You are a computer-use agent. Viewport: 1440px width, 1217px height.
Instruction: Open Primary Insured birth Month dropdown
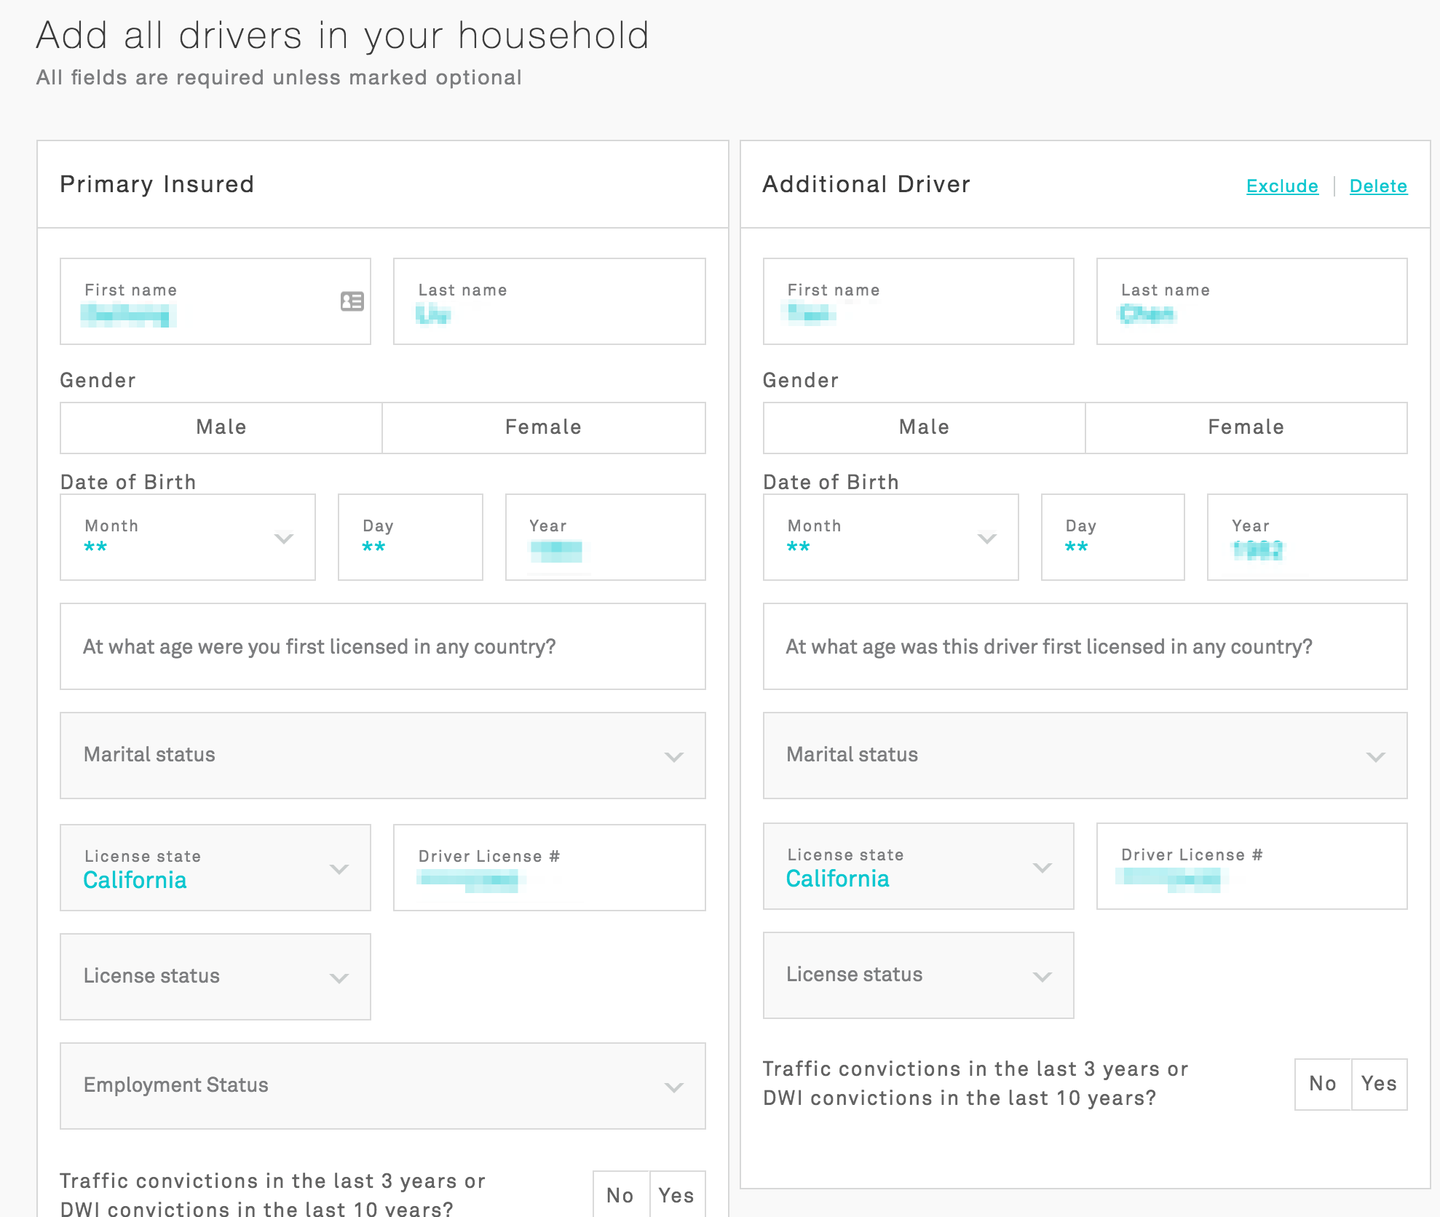(188, 537)
